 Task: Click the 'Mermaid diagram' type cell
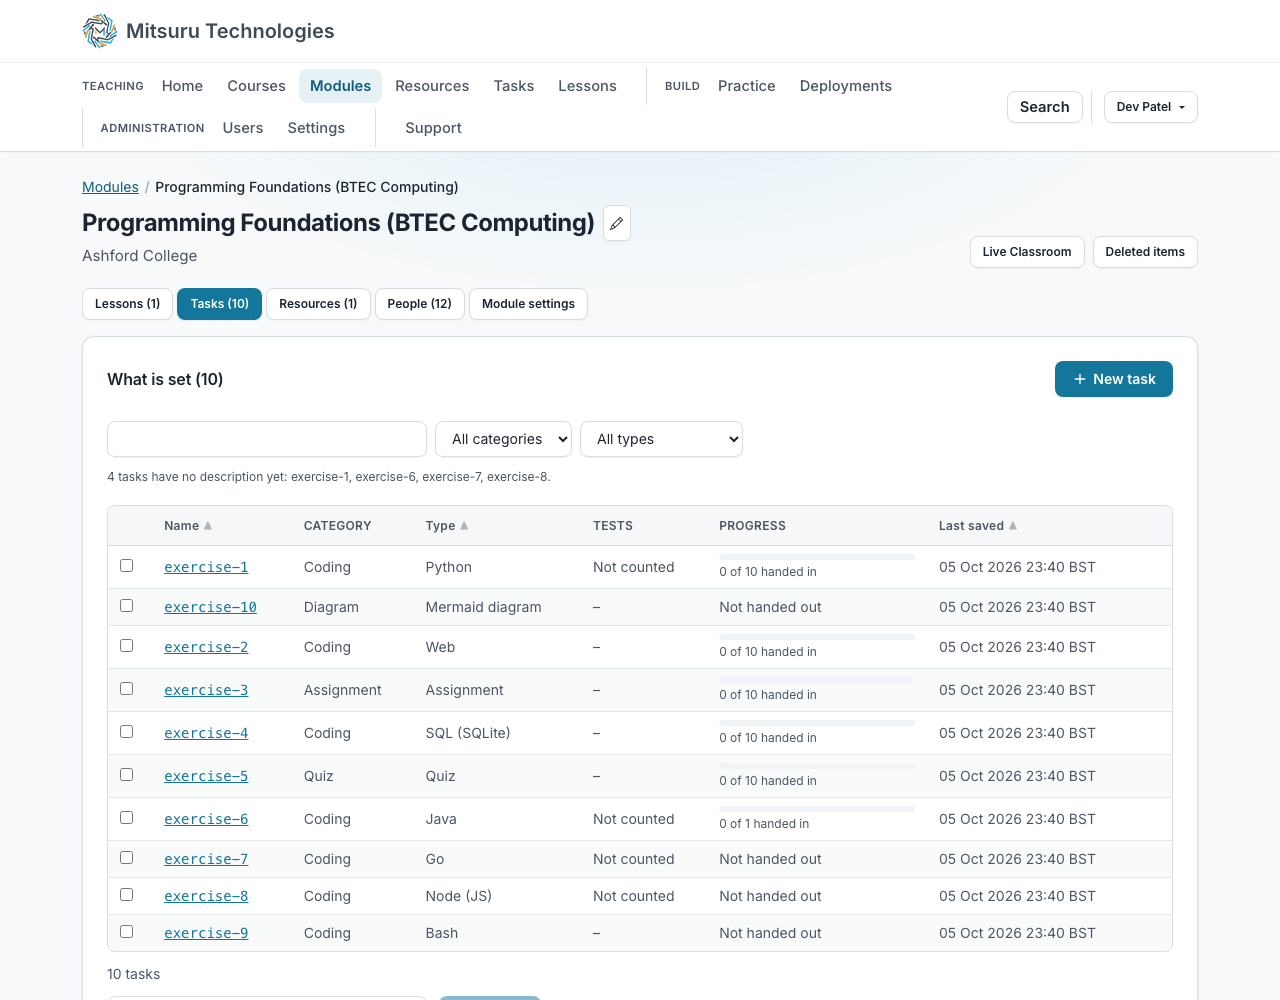click(x=484, y=607)
